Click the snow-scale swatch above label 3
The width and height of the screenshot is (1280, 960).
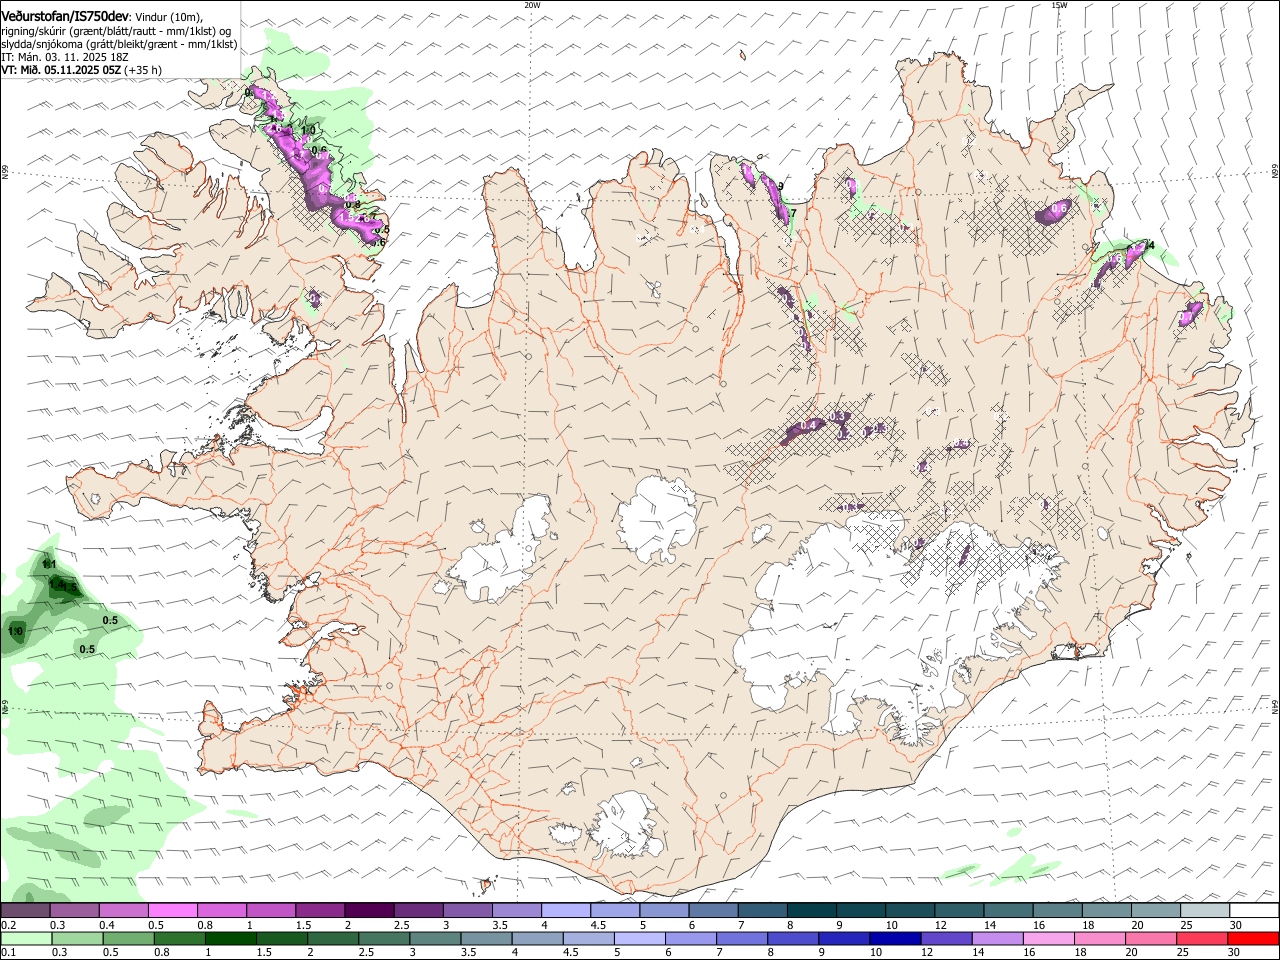pos(467,911)
